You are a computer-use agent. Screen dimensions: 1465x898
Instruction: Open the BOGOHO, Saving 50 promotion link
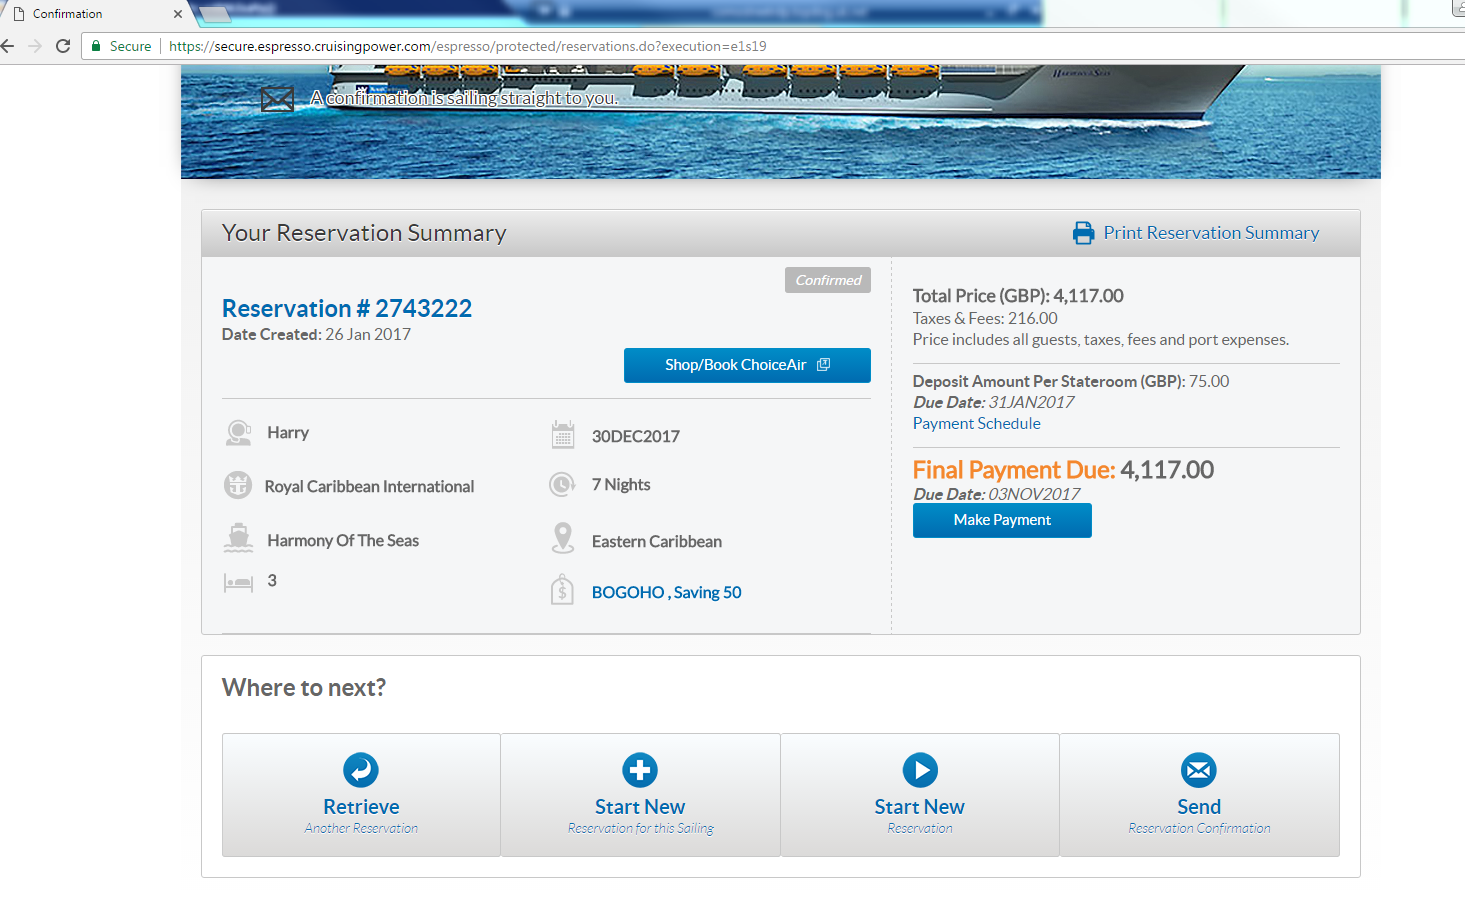pos(667,592)
